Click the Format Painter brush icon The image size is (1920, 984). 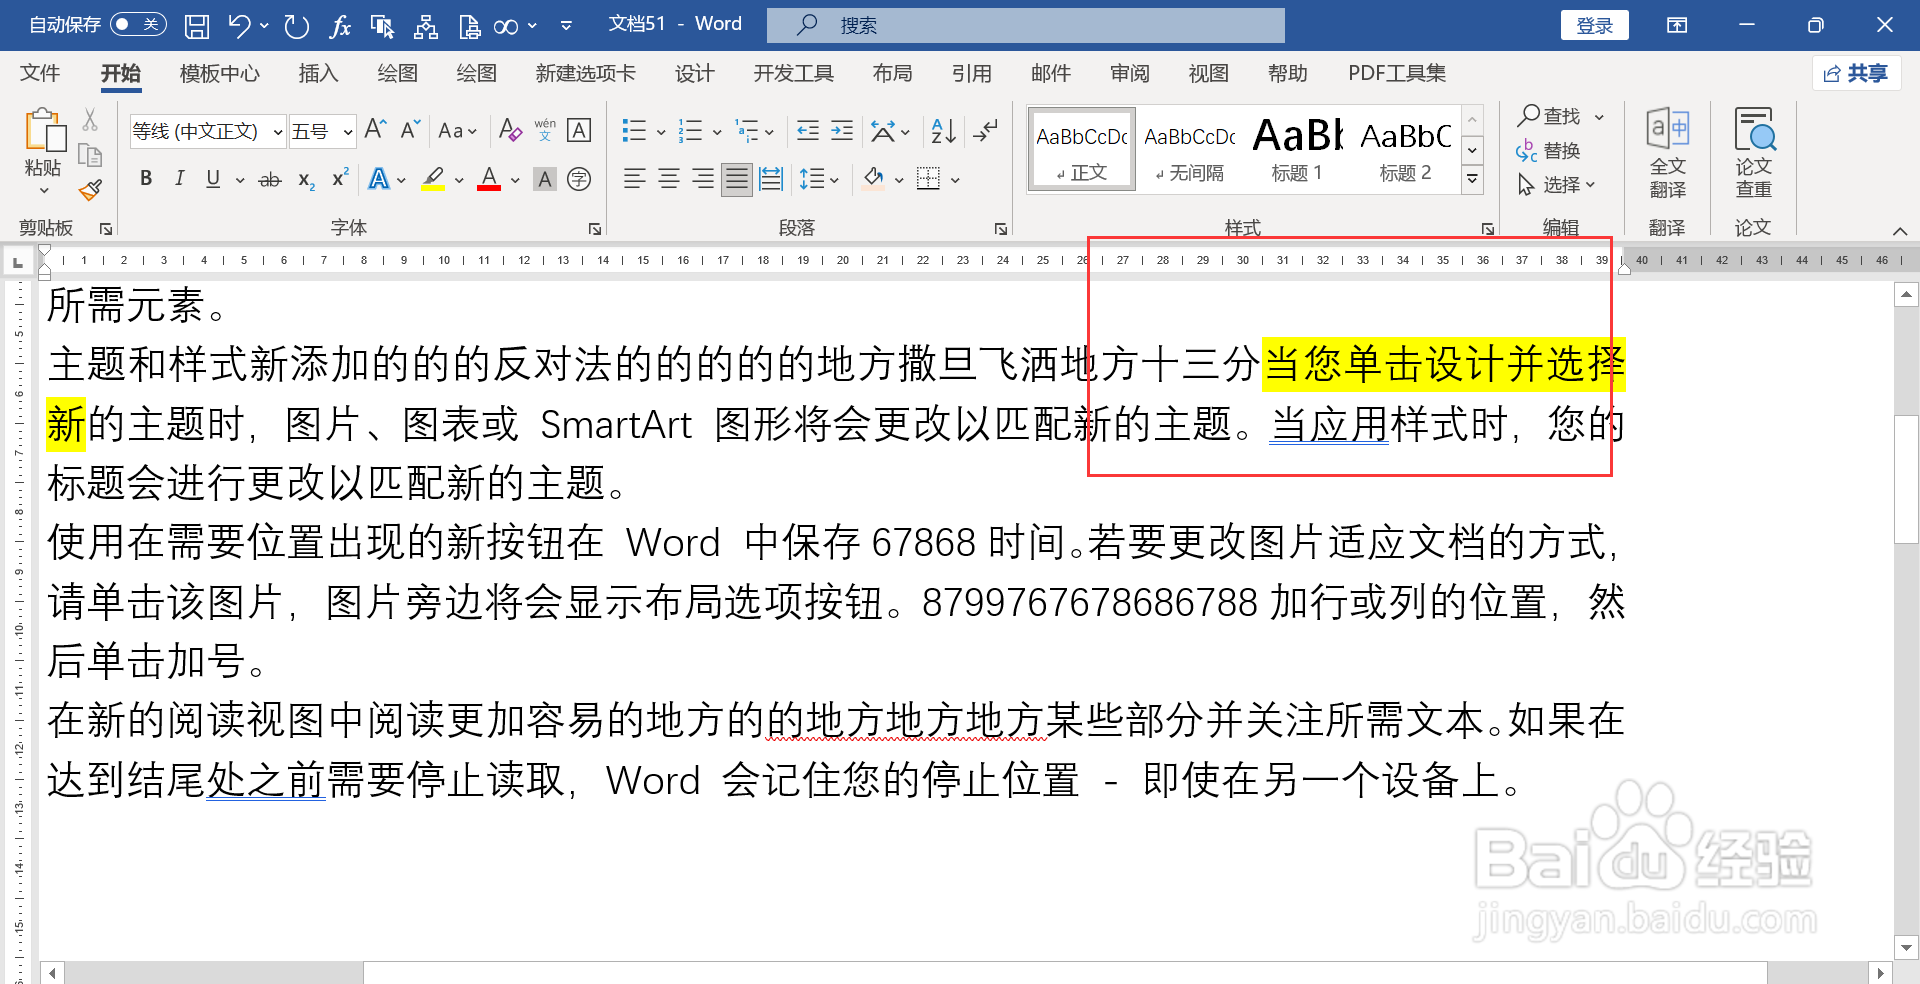pyautogui.click(x=91, y=190)
